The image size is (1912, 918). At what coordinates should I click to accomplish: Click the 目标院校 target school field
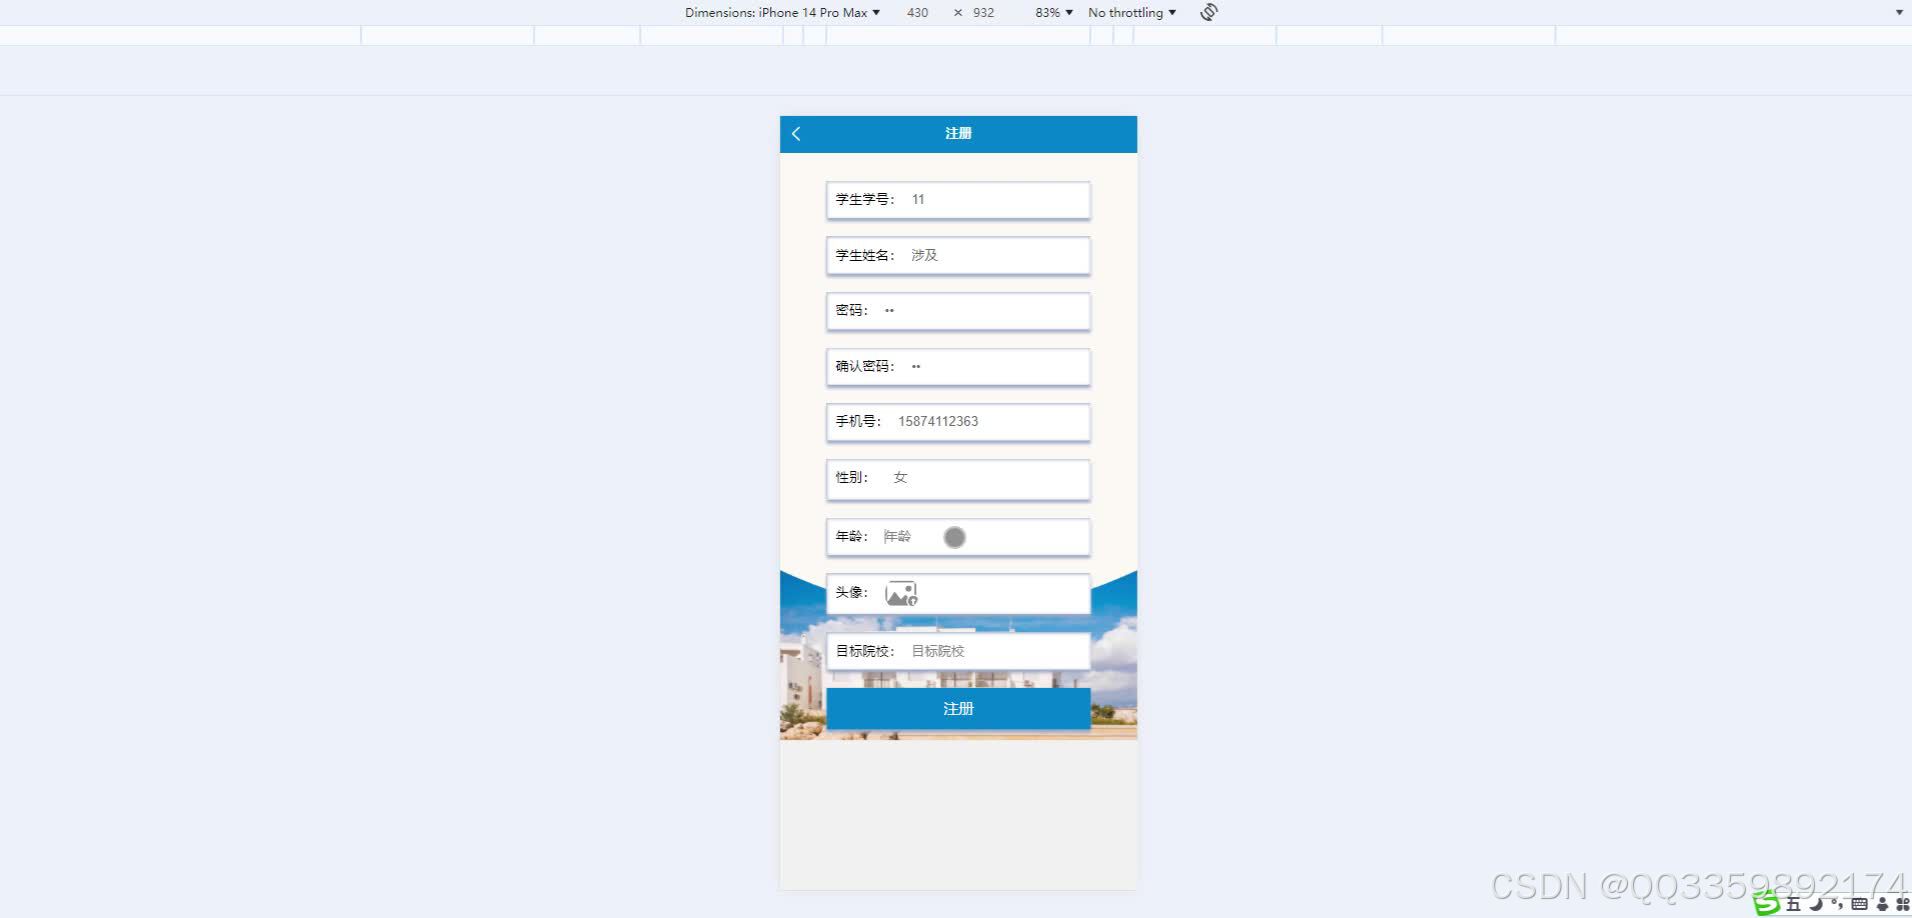[958, 651]
